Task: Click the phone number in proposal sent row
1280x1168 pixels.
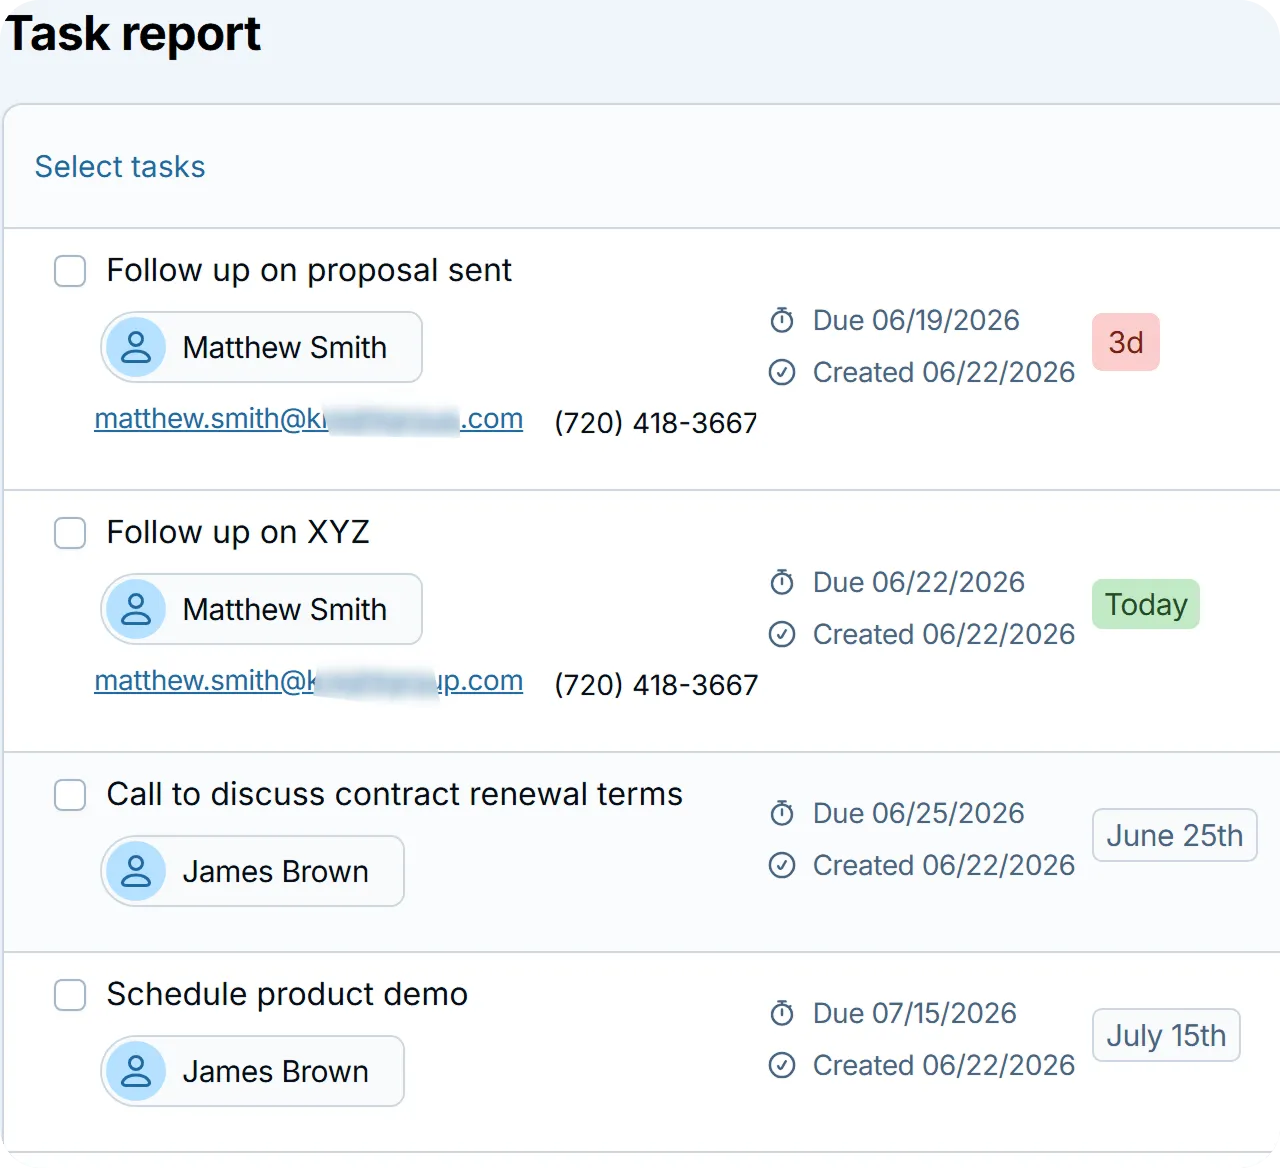Action: click(x=656, y=423)
